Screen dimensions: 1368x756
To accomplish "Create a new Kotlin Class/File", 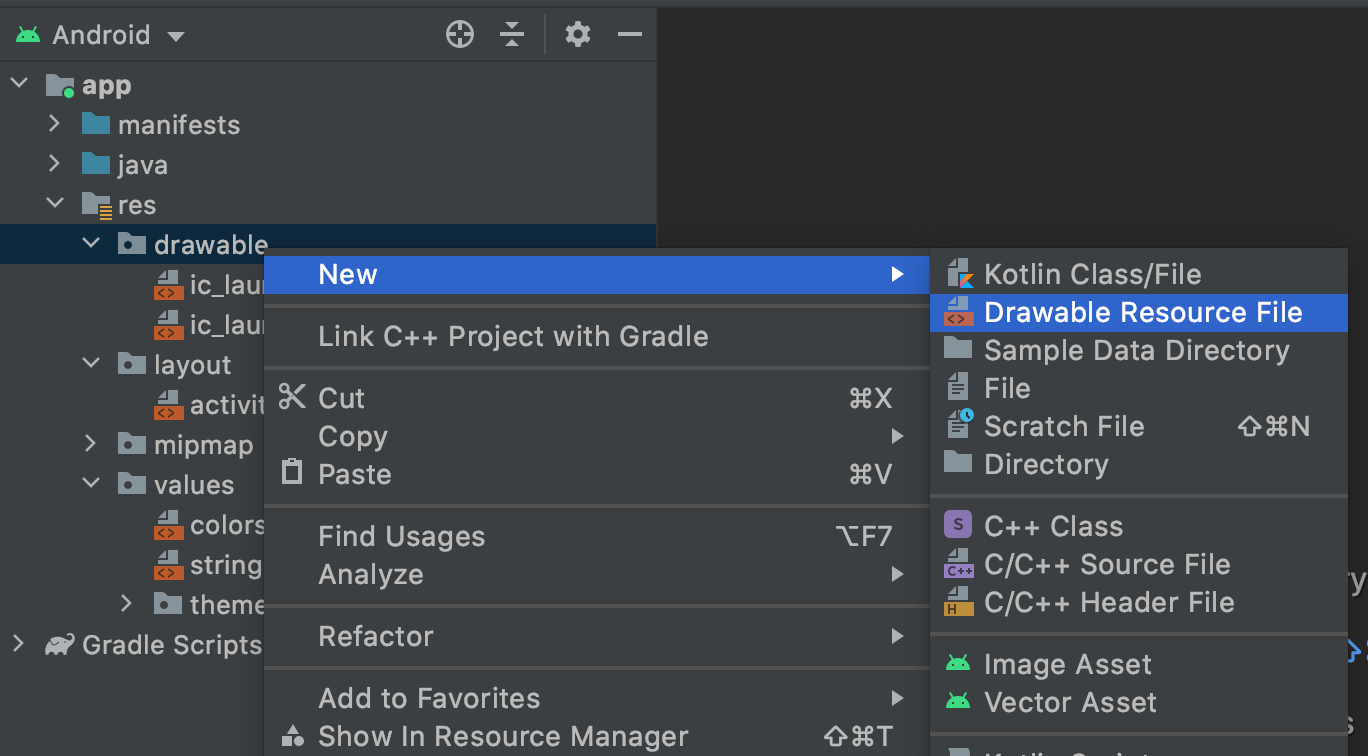I will pos(1139,274).
